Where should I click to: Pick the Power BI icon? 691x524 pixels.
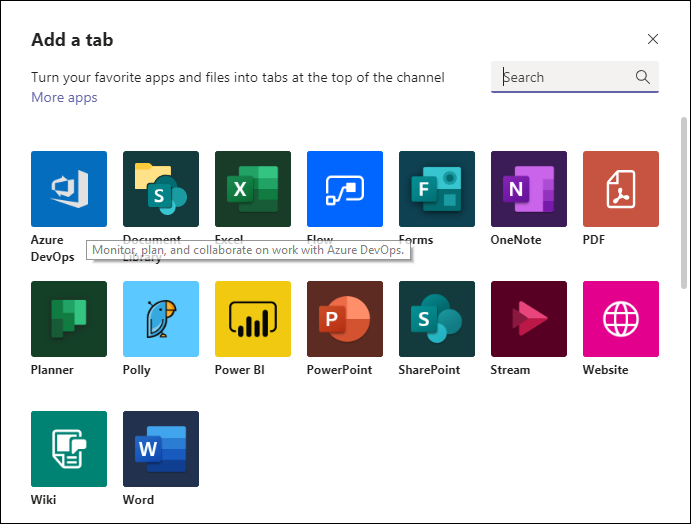(253, 319)
